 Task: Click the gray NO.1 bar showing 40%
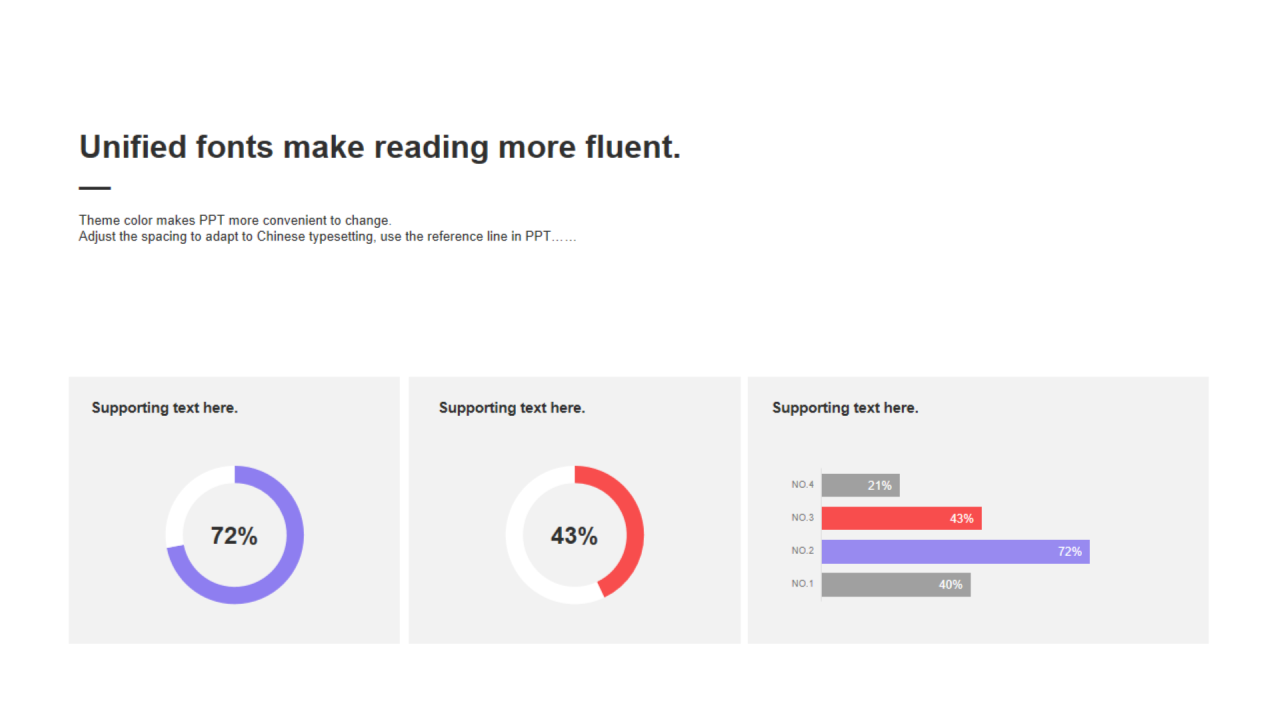pyautogui.click(x=896, y=584)
